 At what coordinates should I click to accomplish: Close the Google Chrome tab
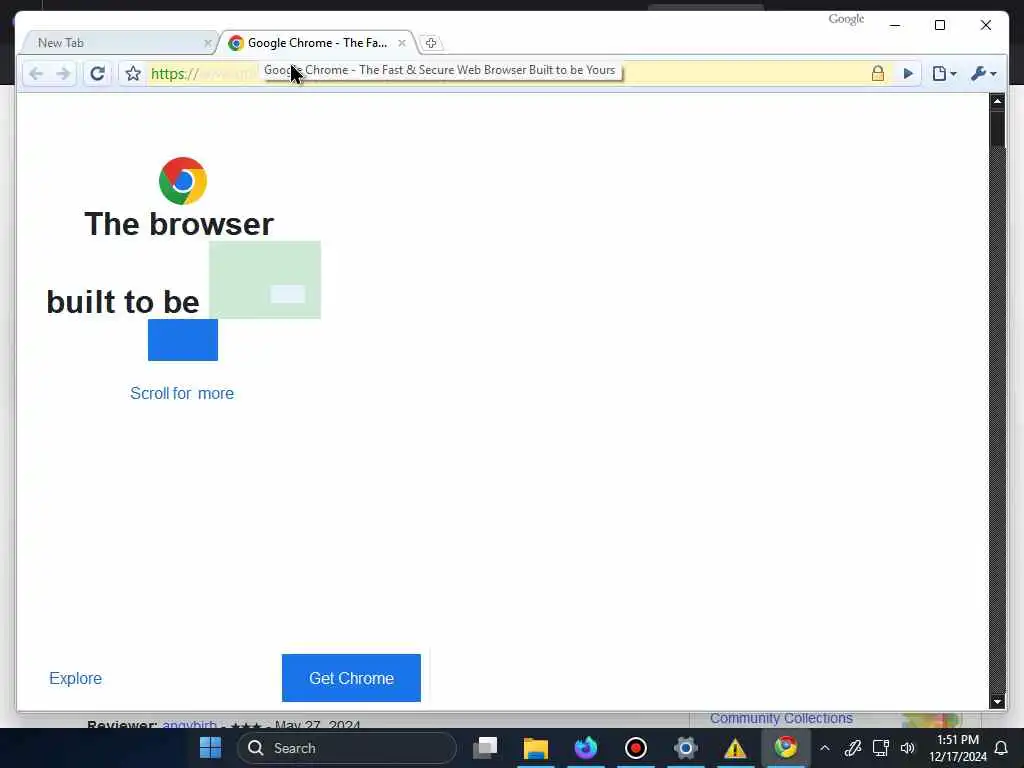[x=402, y=43]
